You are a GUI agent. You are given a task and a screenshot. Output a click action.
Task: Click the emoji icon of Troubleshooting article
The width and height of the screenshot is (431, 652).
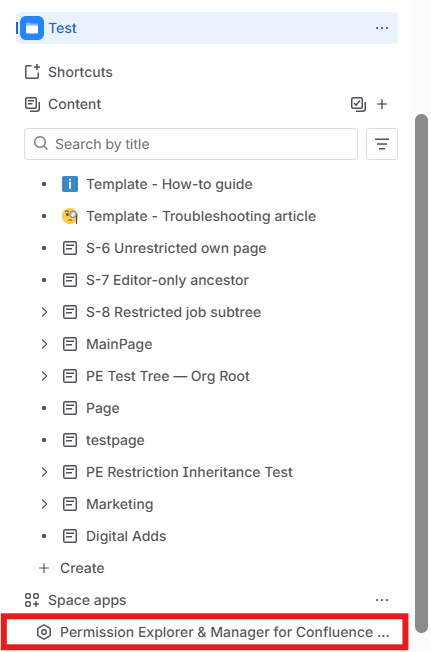(70, 216)
